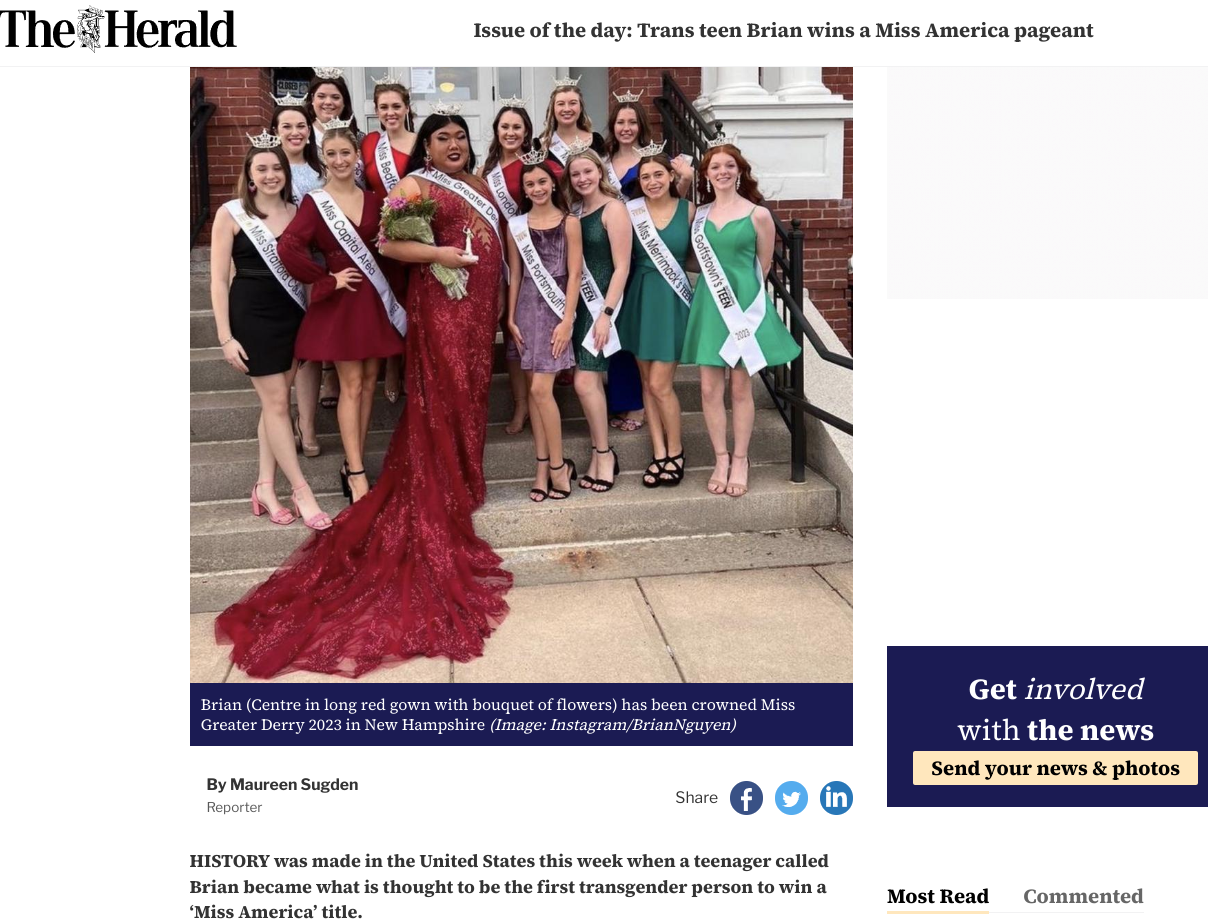The width and height of the screenshot is (1208, 924).
Task: Share article on Twitter
Action: coord(791,798)
